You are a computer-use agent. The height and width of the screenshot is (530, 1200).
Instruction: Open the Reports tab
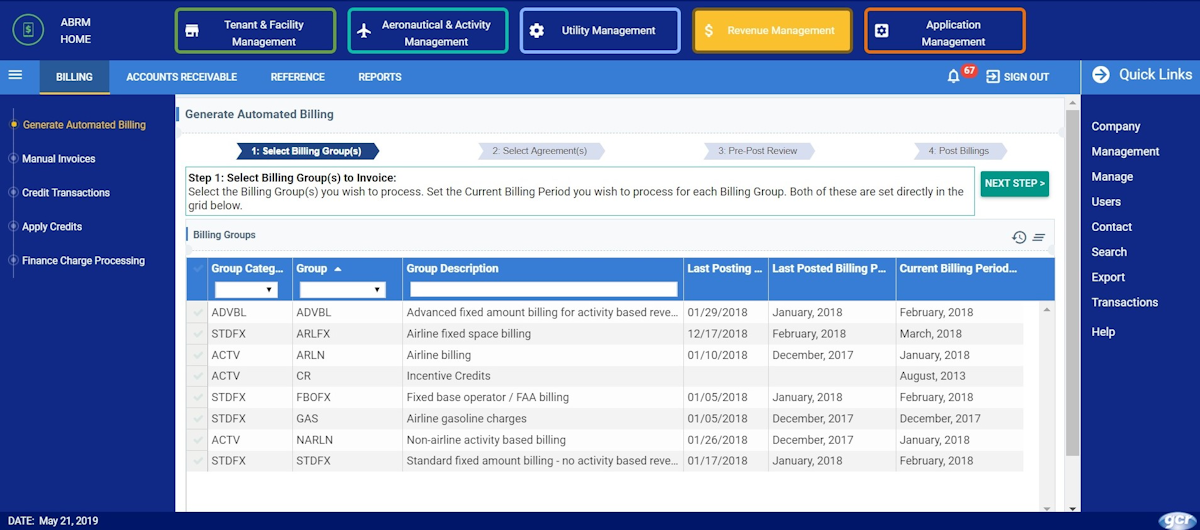pyautogui.click(x=380, y=77)
